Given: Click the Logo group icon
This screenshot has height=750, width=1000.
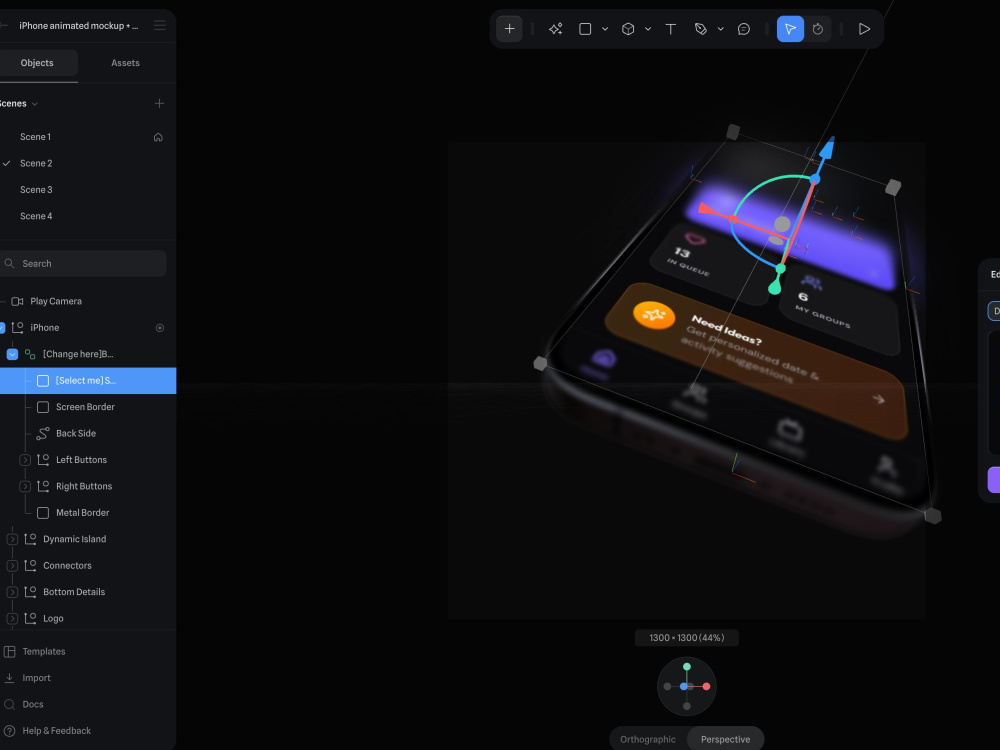Looking at the screenshot, I should [x=30, y=618].
